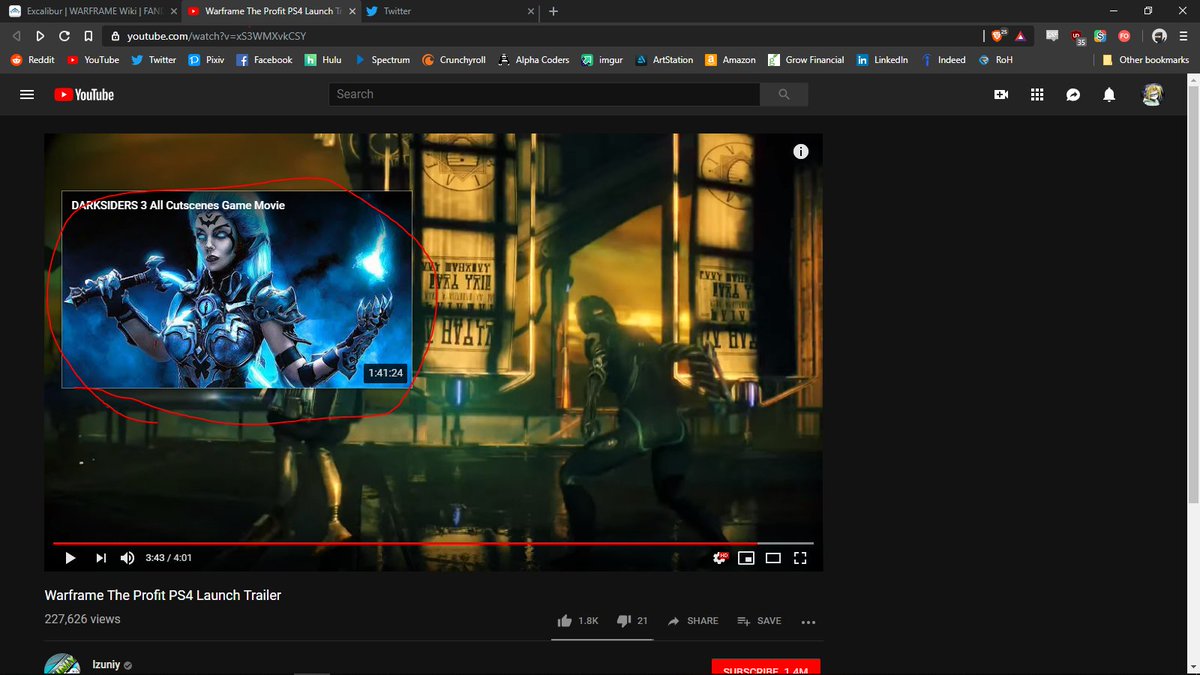Like the video (1.8K)

(x=578, y=621)
